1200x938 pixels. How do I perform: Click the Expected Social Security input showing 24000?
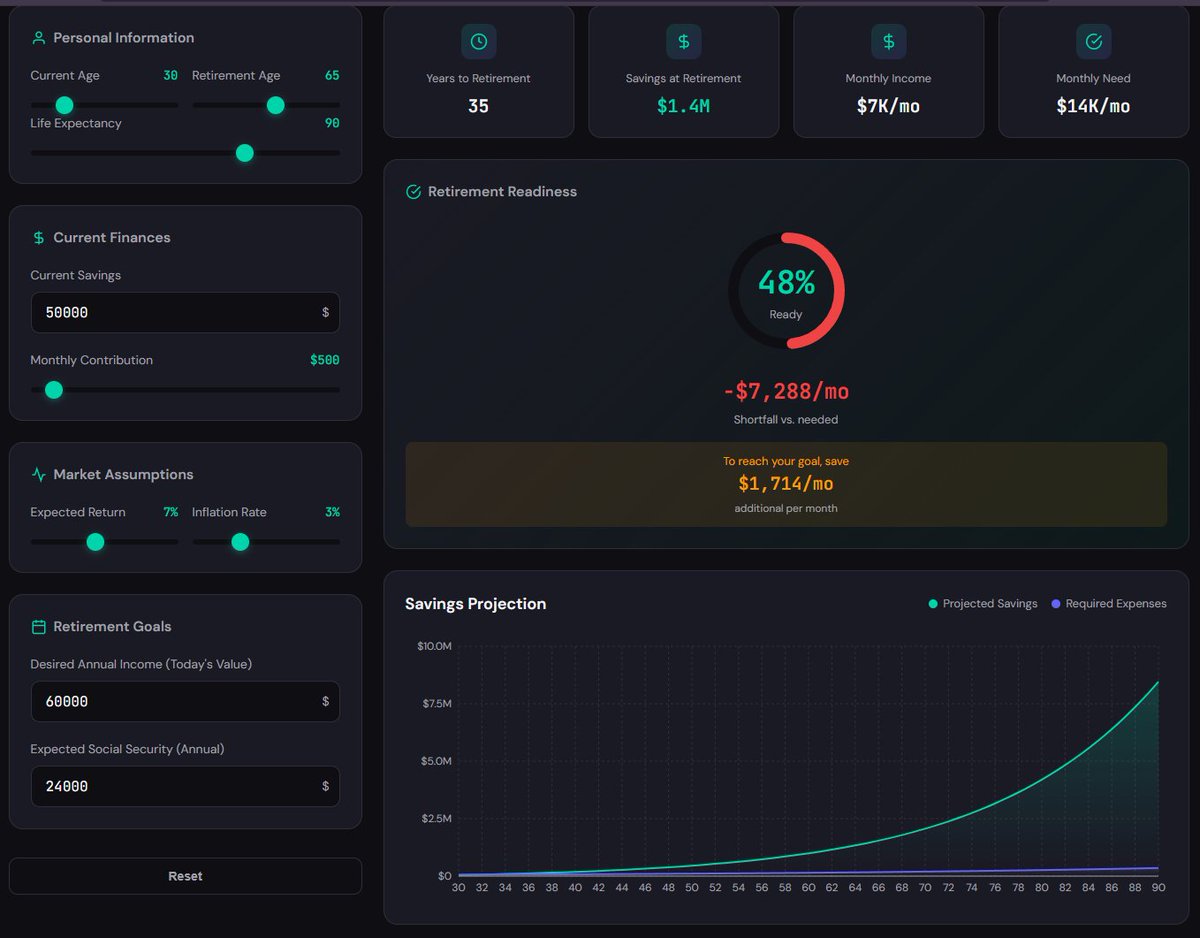pyautogui.click(x=185, y=787)
